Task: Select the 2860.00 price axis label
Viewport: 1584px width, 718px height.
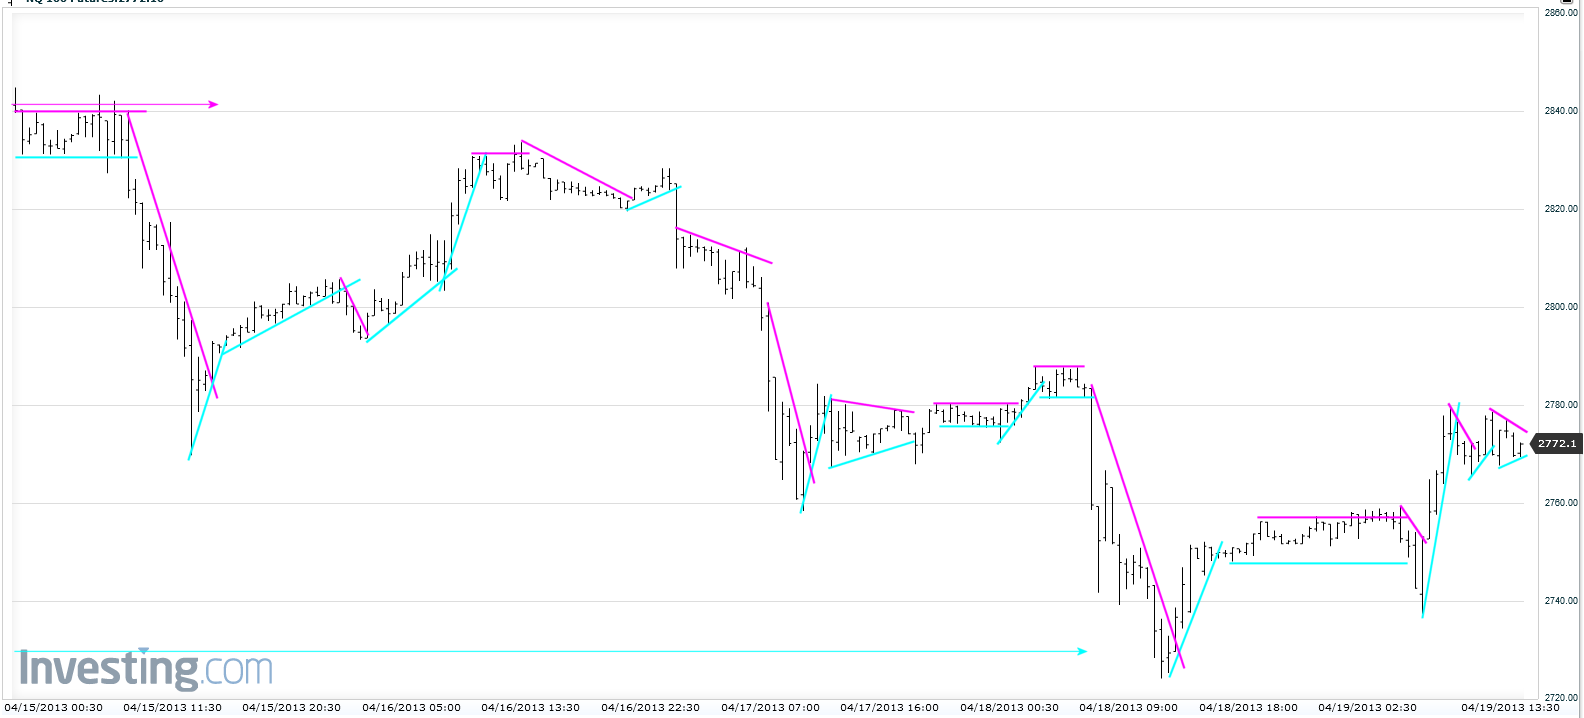Action: 1561,13
